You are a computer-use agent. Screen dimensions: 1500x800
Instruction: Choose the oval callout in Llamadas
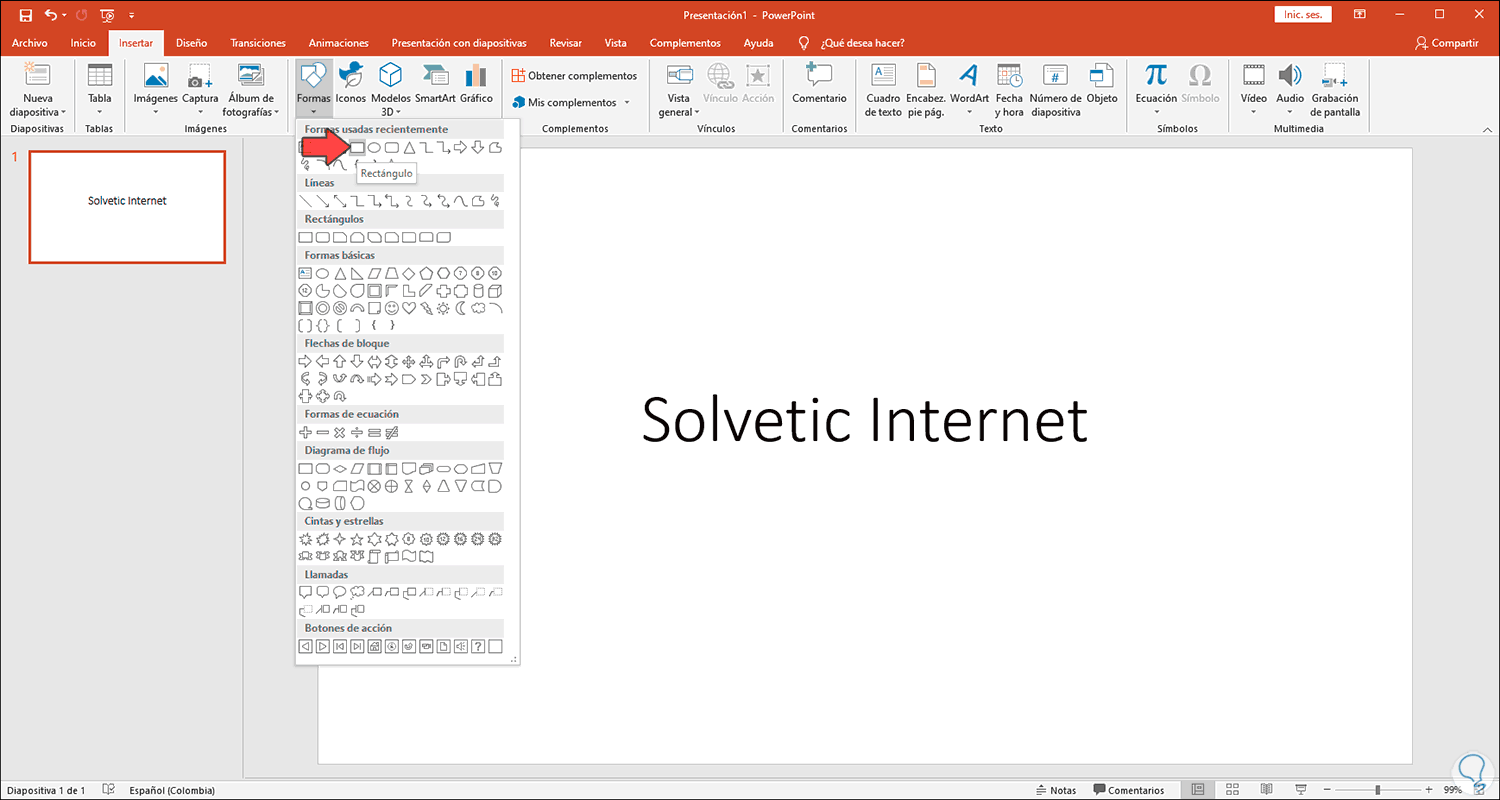(x=340, y=592)
